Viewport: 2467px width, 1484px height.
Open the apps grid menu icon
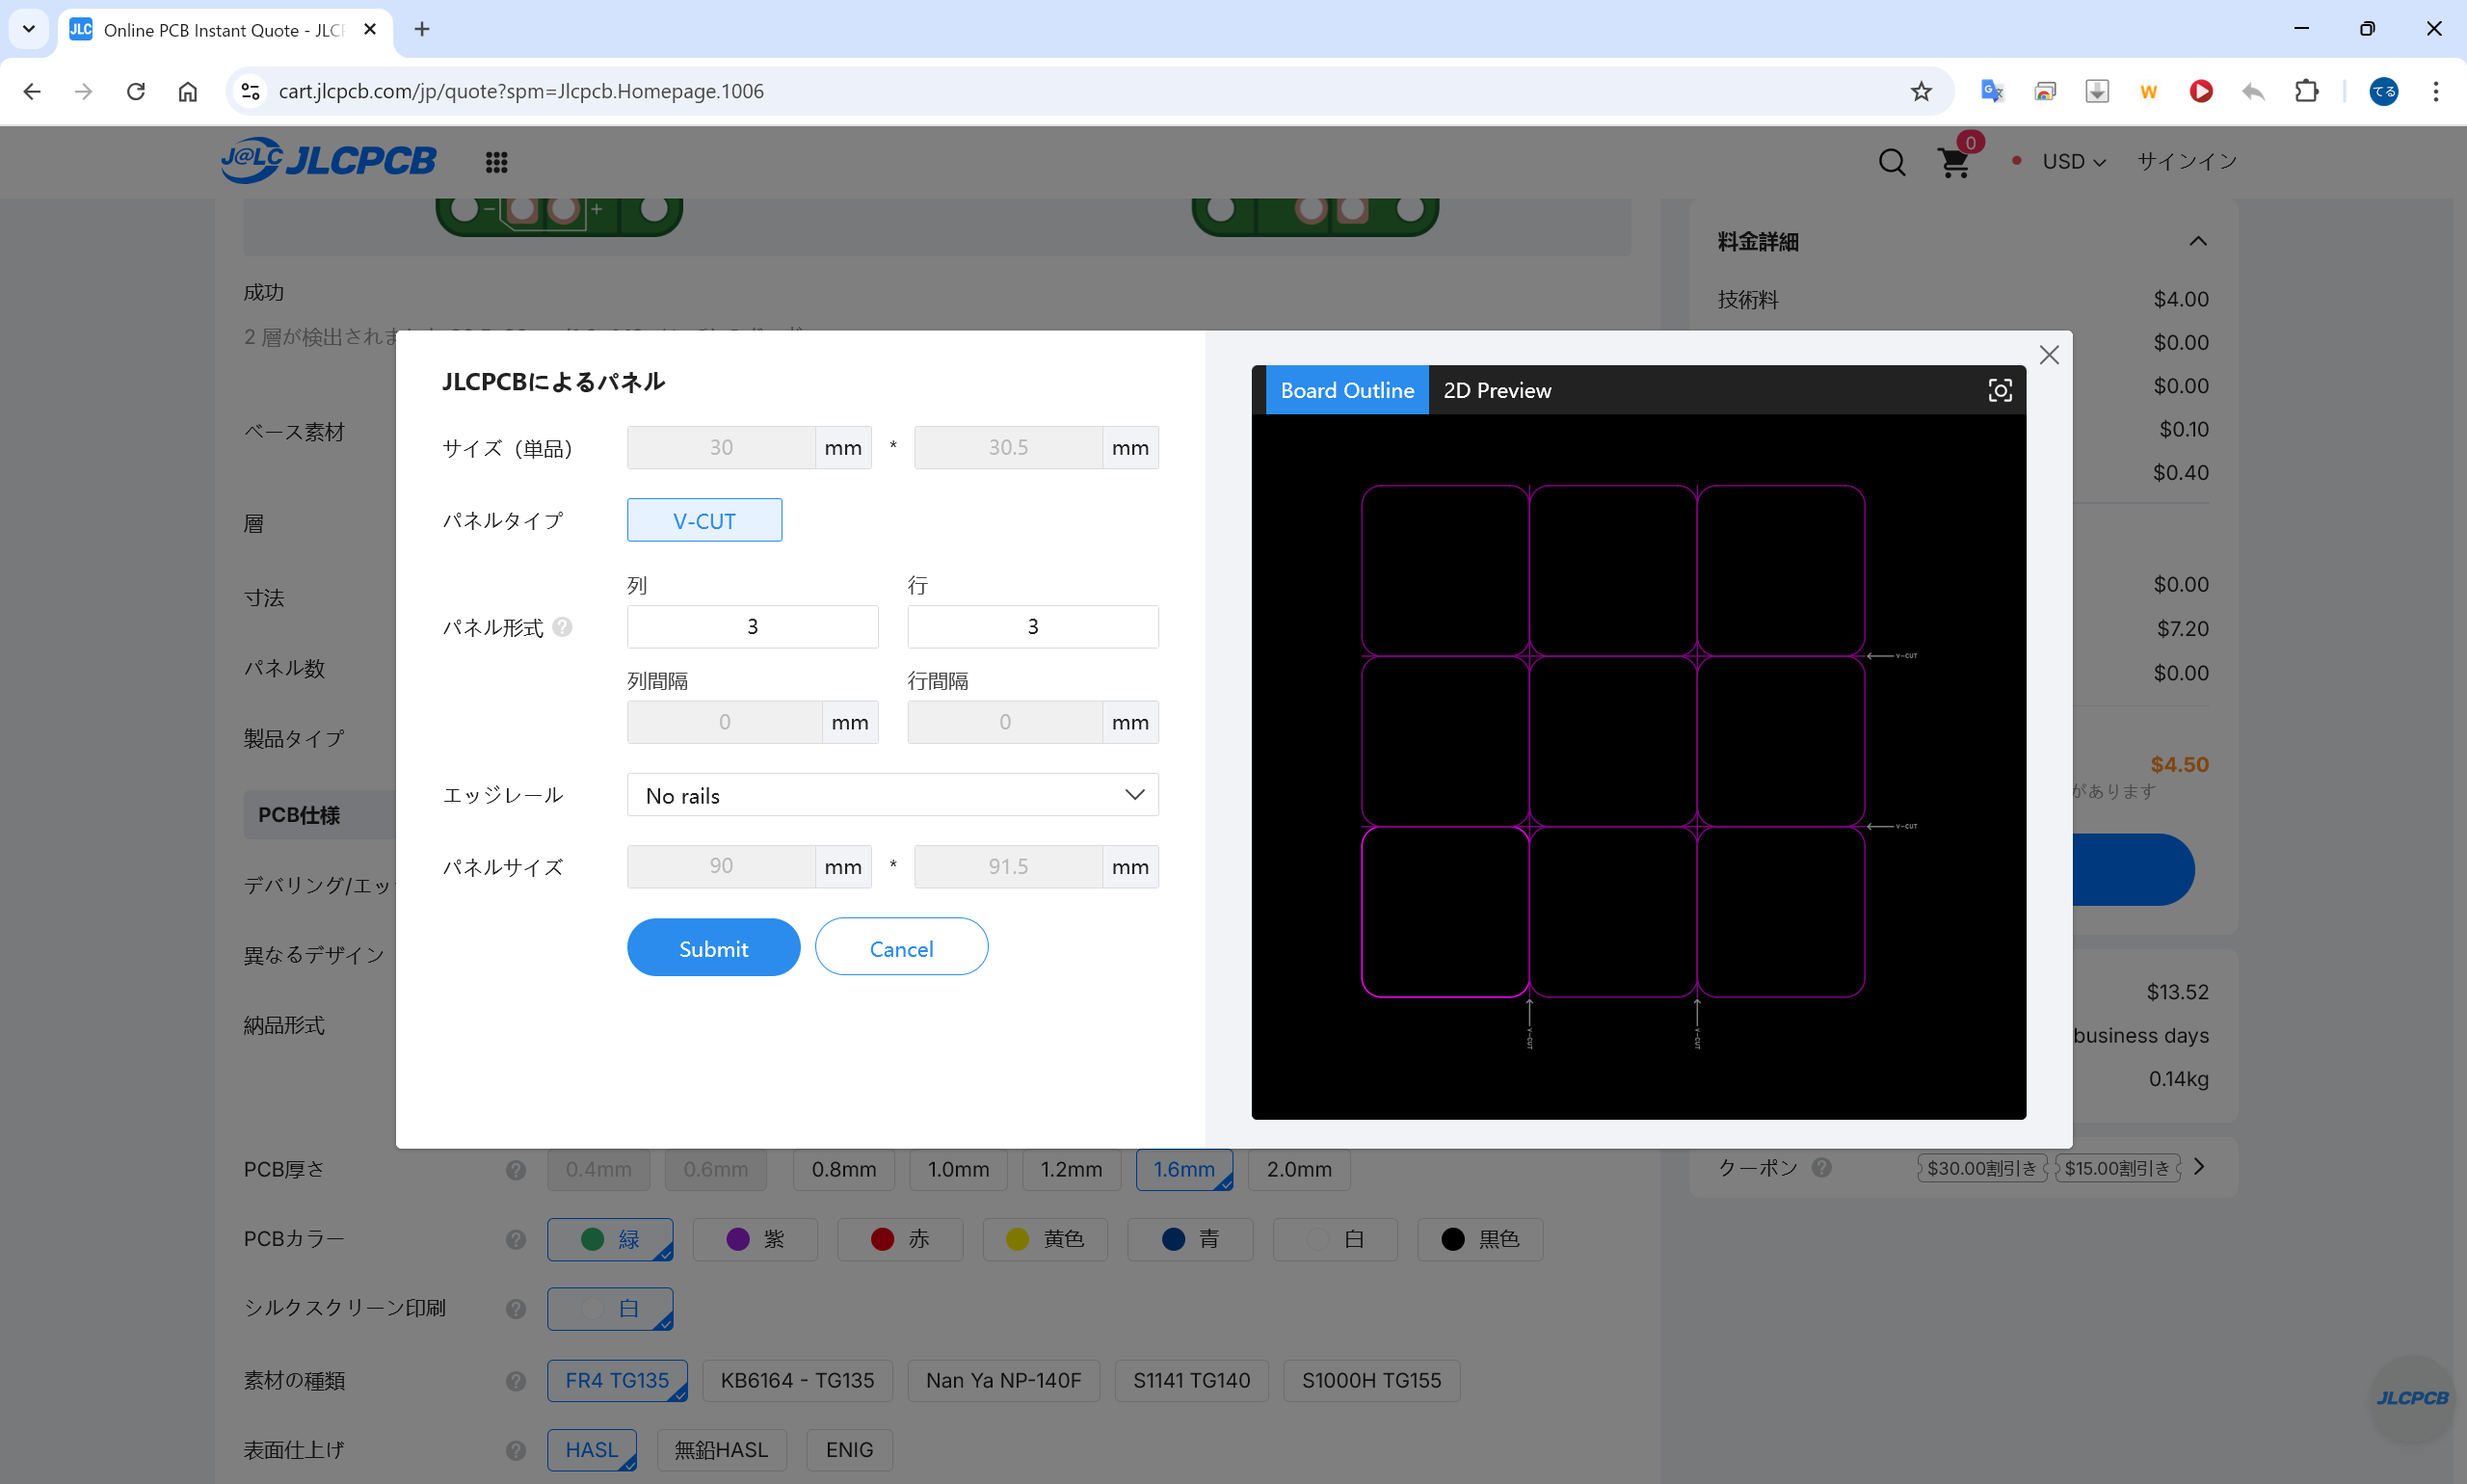coord(496,162)
